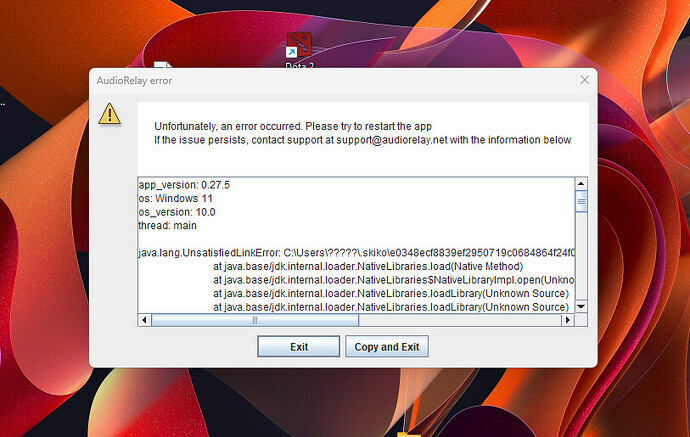Click the warning triangle icon

point(110,114)
